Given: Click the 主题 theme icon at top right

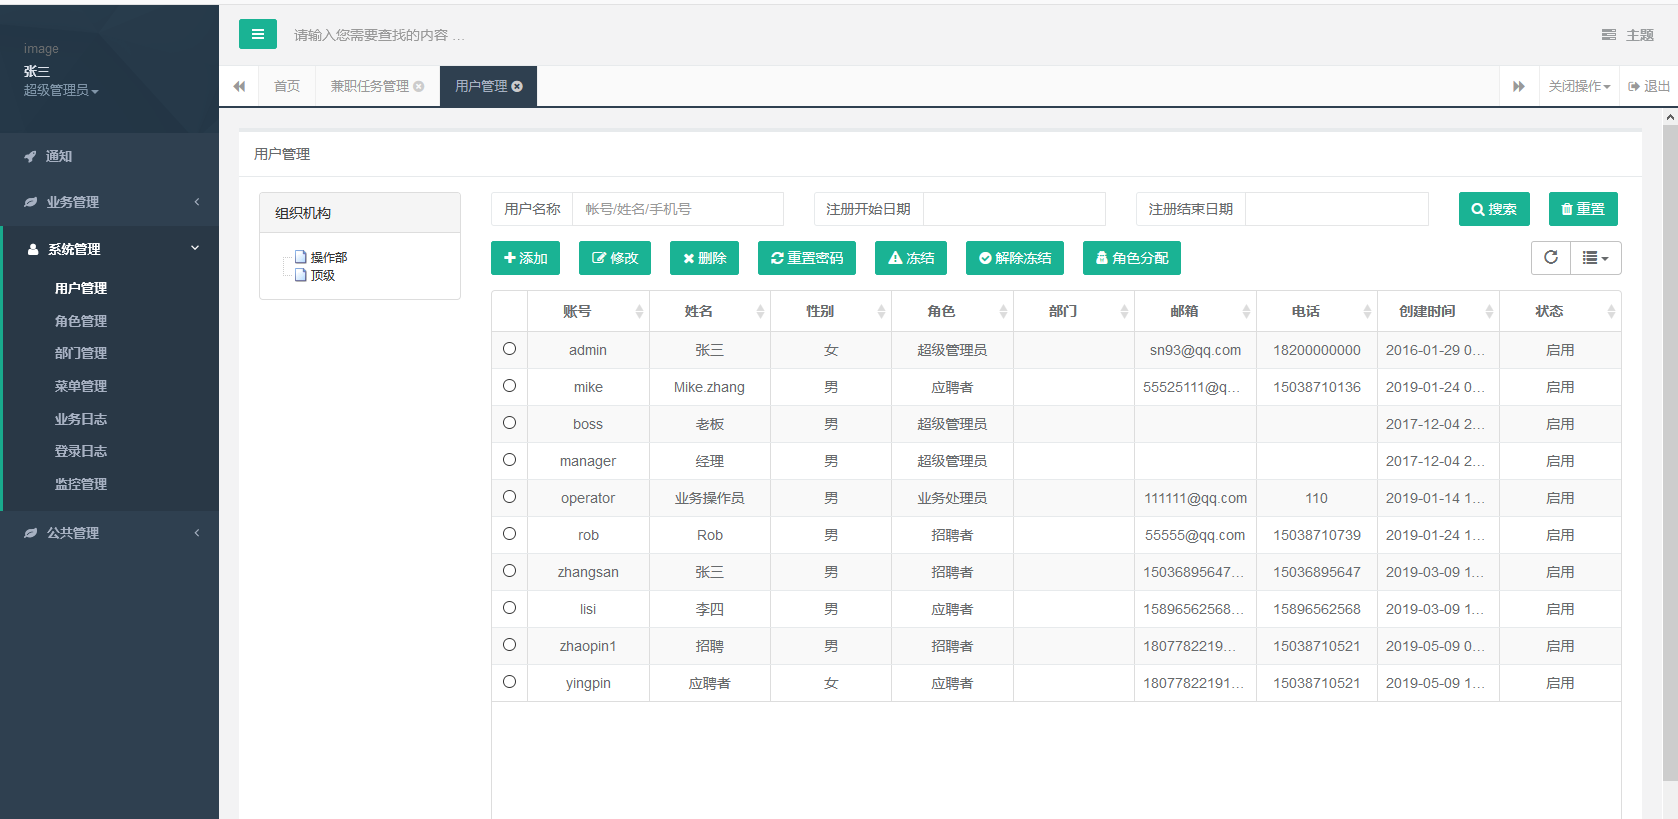Looking at the screenshot, I should 1608,35.
